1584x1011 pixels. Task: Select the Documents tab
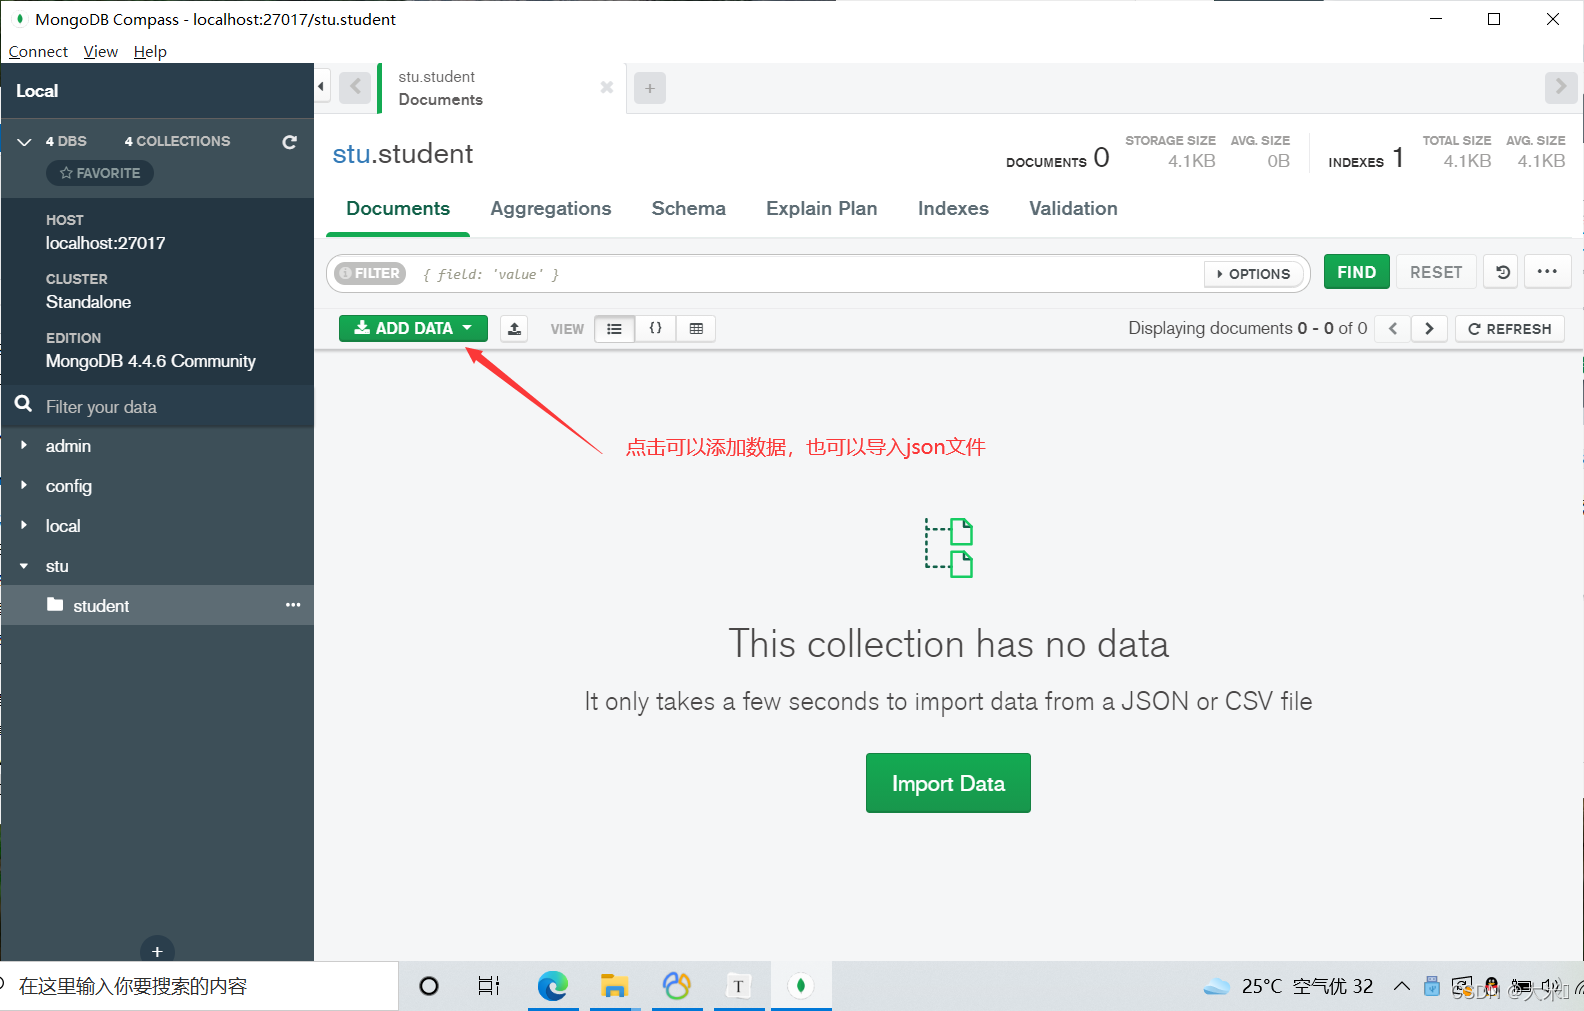tap(398, 208)
